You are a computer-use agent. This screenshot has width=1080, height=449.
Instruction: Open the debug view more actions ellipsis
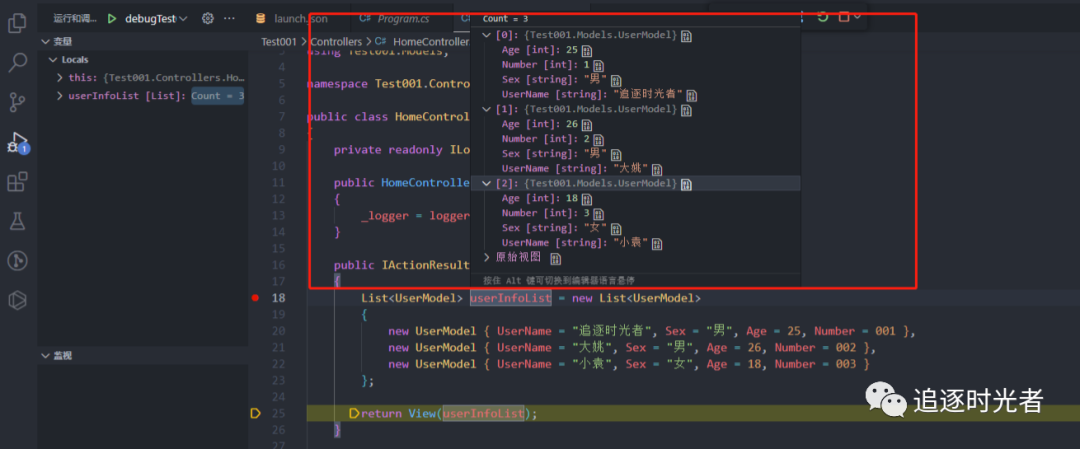pyautogui.click(x=229, y=19)
